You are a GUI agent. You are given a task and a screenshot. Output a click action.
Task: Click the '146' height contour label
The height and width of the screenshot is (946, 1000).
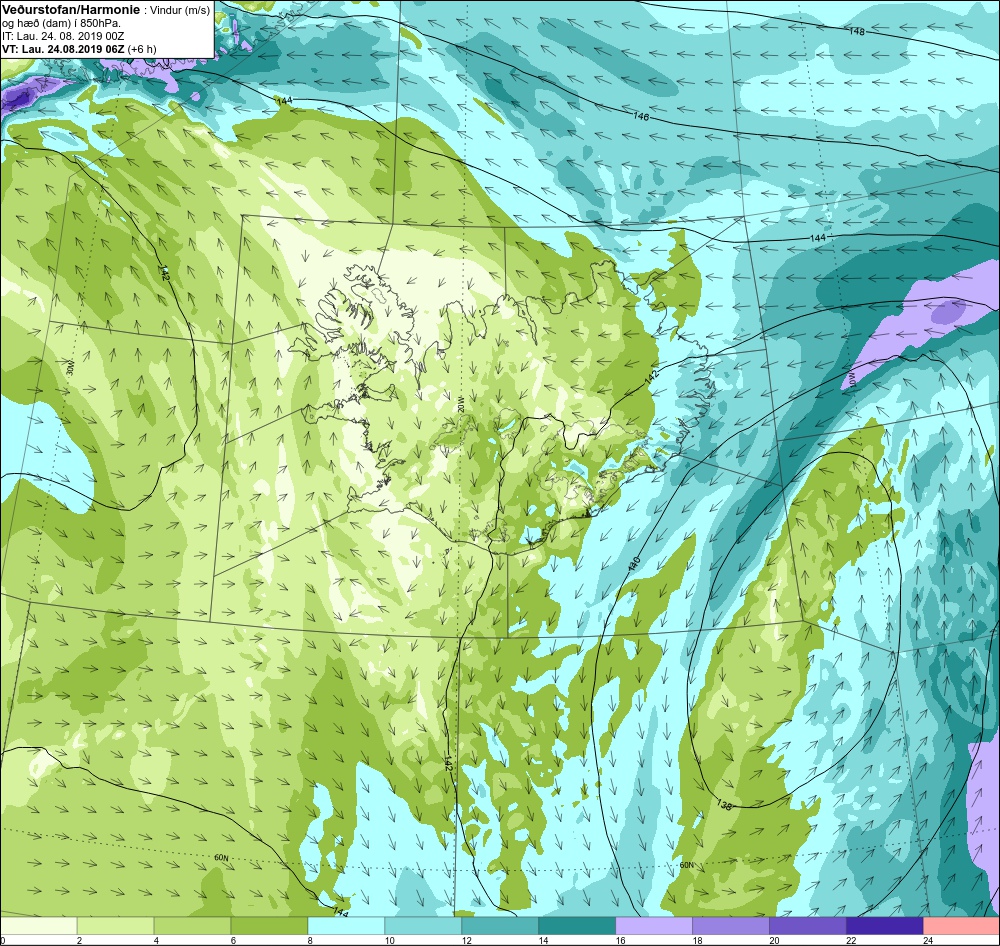coord(641,116)
